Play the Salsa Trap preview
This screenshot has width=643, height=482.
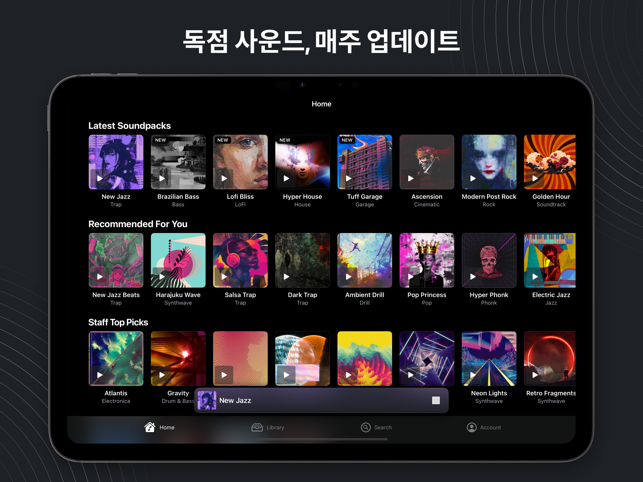(224, 277)
